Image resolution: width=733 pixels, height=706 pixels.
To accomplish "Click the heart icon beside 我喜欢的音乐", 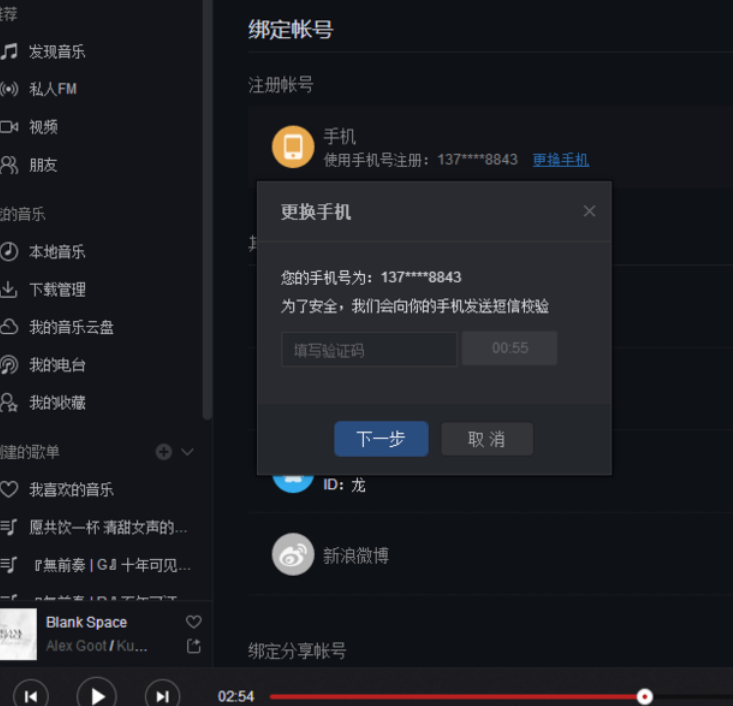I will click(9, 489).
